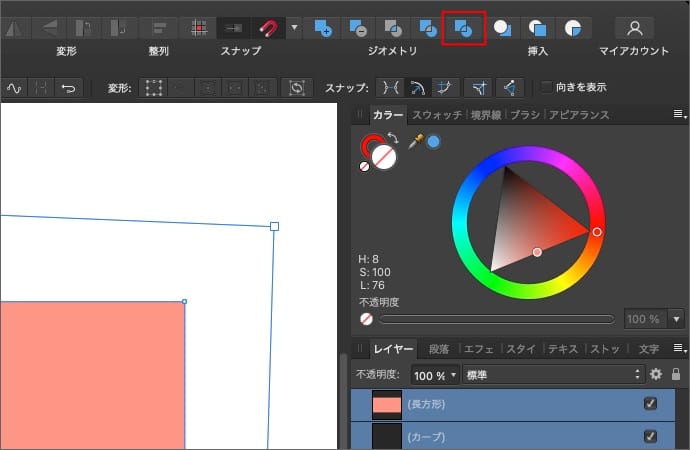This screenshot has height=450, width=690.
Task: Swap stroke and fill colors arrow
Action: 393,139
